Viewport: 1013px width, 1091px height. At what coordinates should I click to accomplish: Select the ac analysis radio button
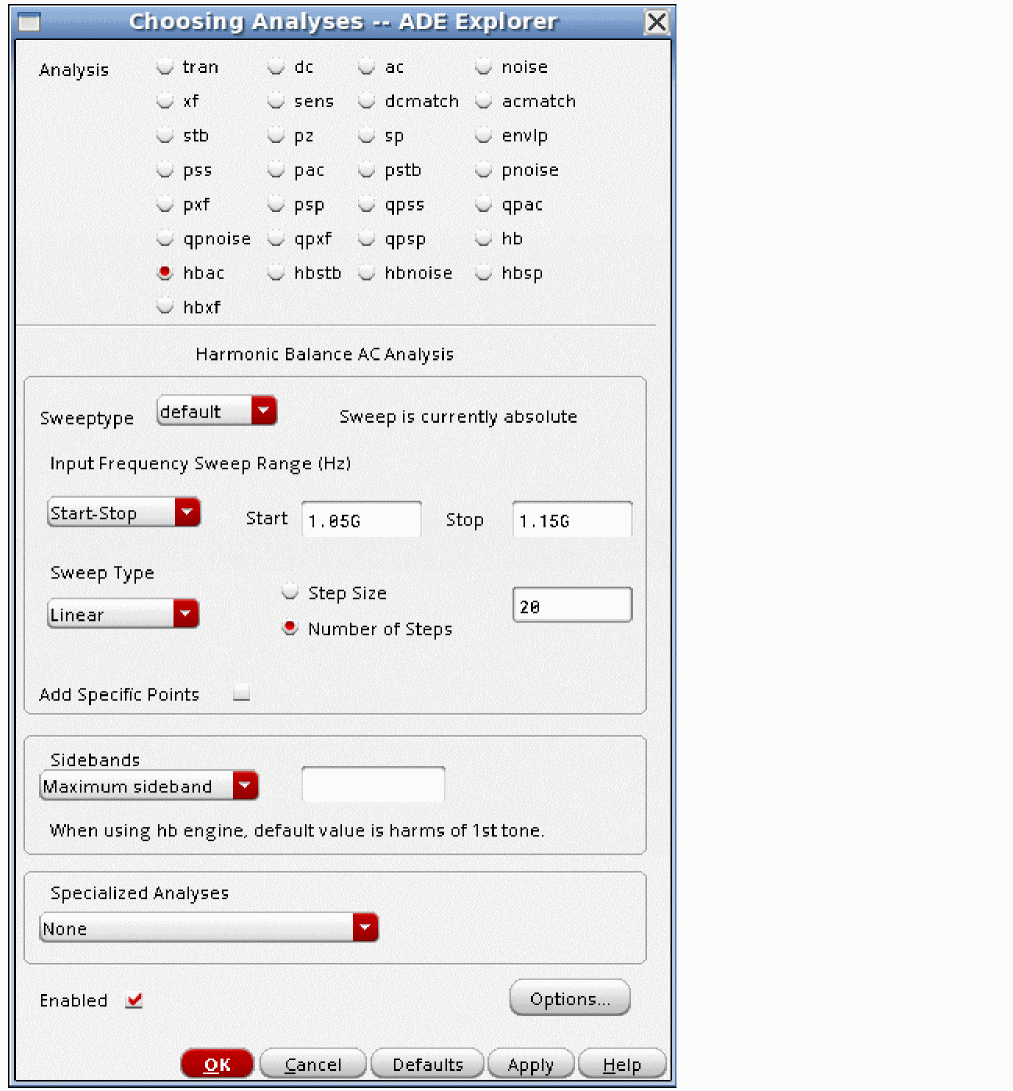point(367,67)
